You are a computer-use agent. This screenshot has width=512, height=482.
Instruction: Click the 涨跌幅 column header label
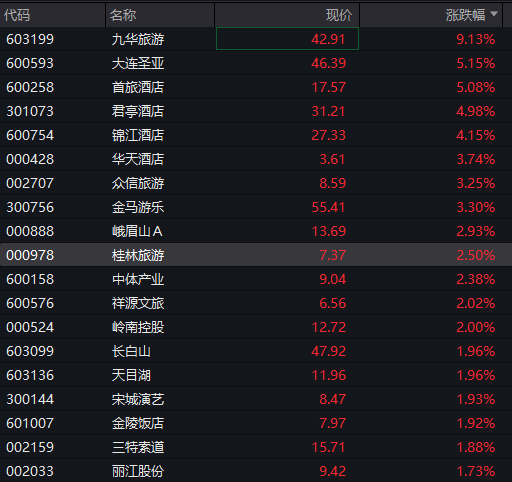coord(466,15)
